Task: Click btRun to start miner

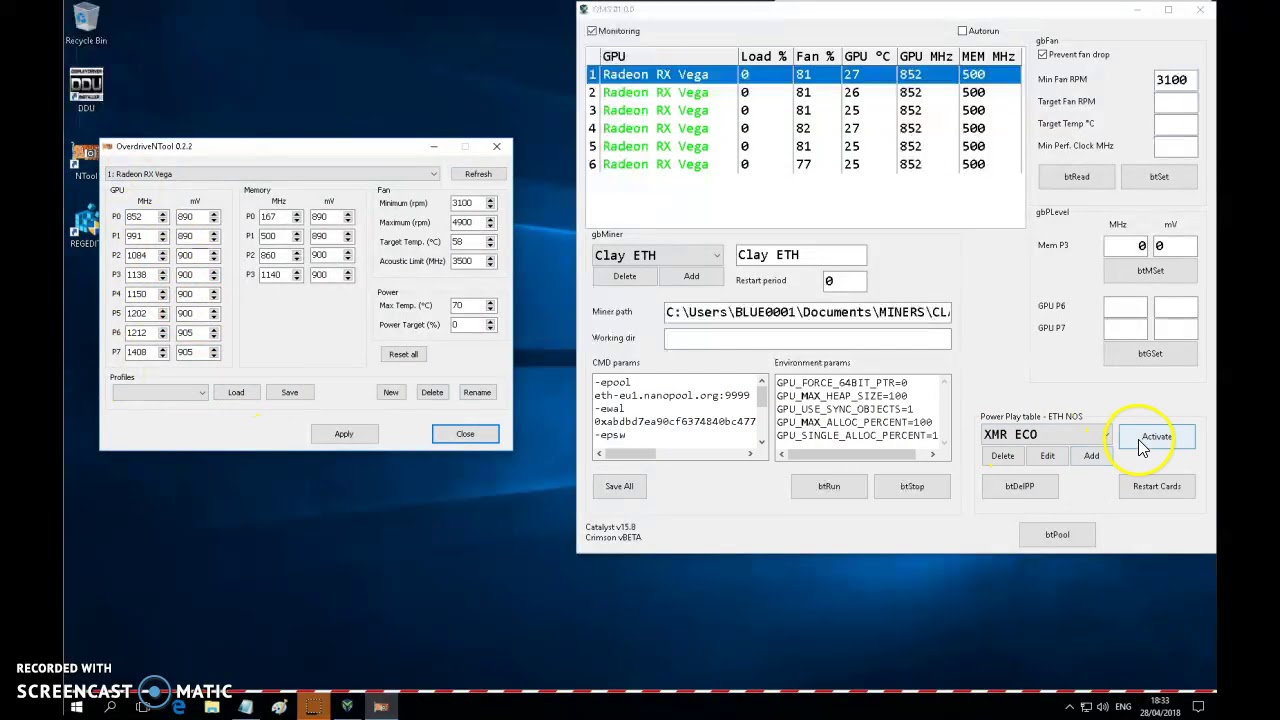Action: [829, 487]
